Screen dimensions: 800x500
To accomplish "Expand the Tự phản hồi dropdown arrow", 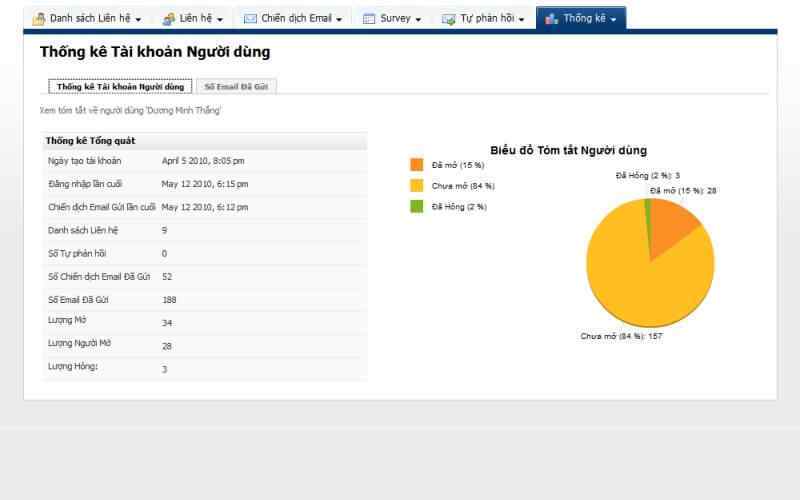I will [x=521, y=20].
